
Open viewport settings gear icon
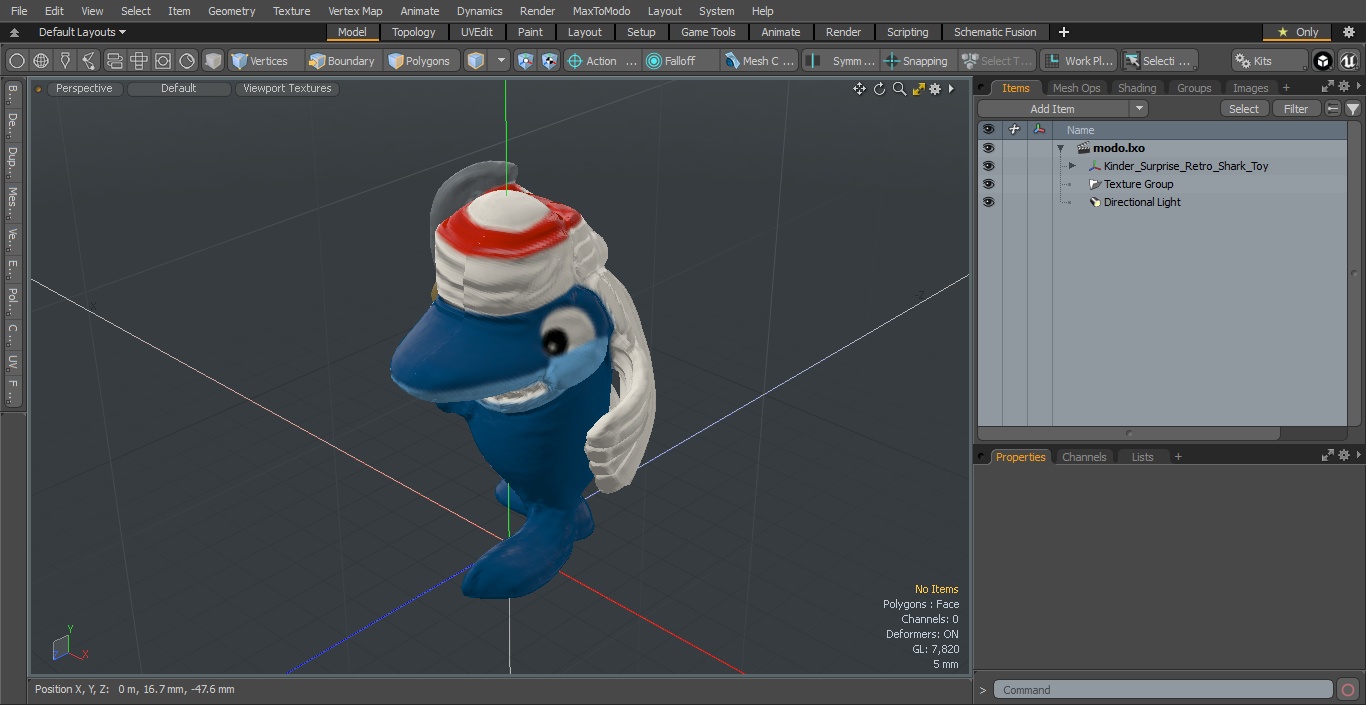(935, 89)
